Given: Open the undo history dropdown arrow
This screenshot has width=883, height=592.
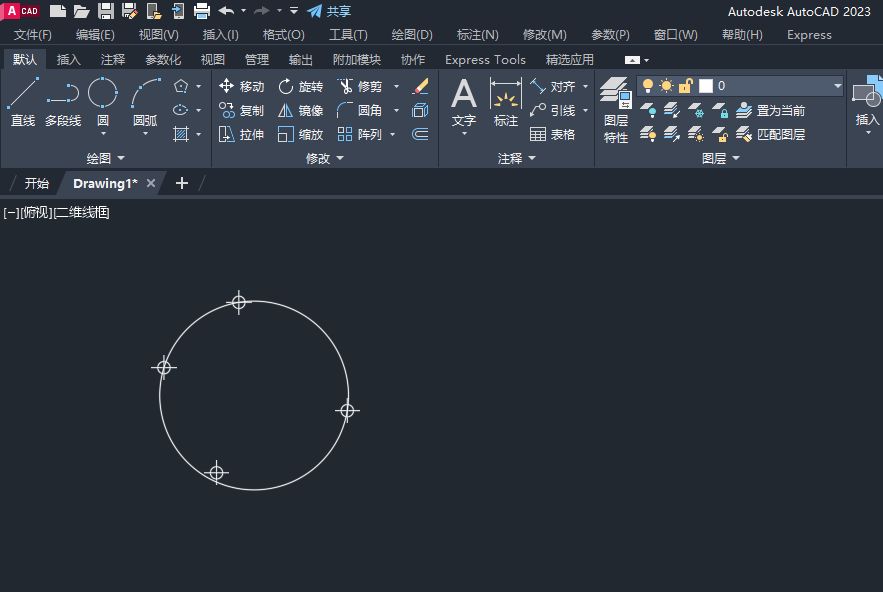Looking at the screenshot, I should pos(243,11).
